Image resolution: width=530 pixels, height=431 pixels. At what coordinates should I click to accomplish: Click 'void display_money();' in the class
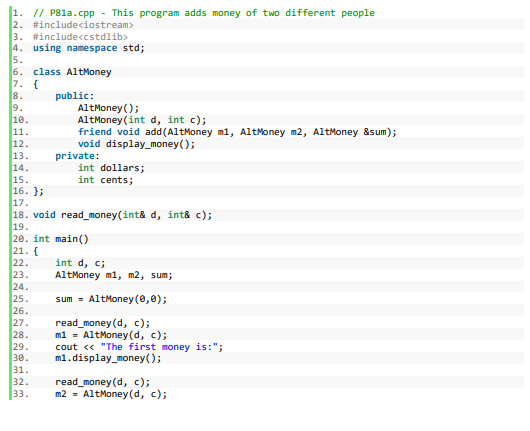tap(136, 144)
